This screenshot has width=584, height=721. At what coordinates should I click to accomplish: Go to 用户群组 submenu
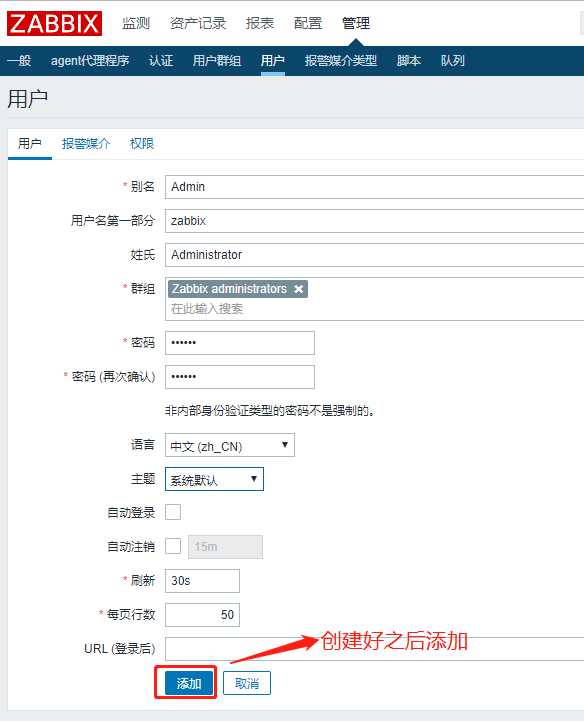[x=217, y=60]
